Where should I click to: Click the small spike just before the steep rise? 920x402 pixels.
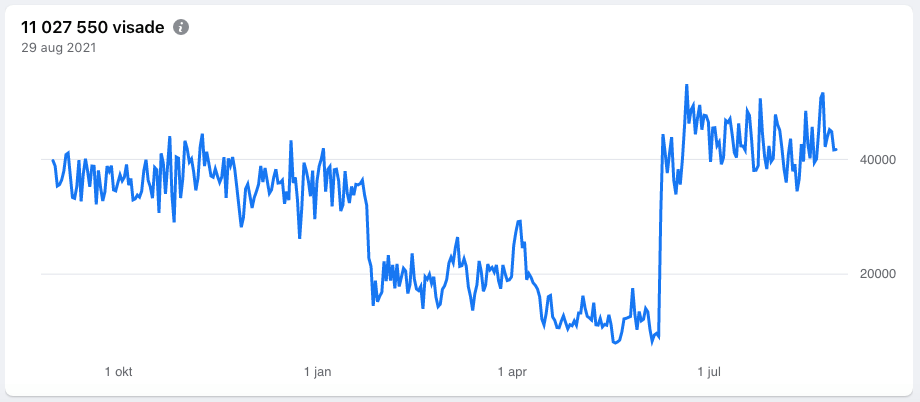633,290
